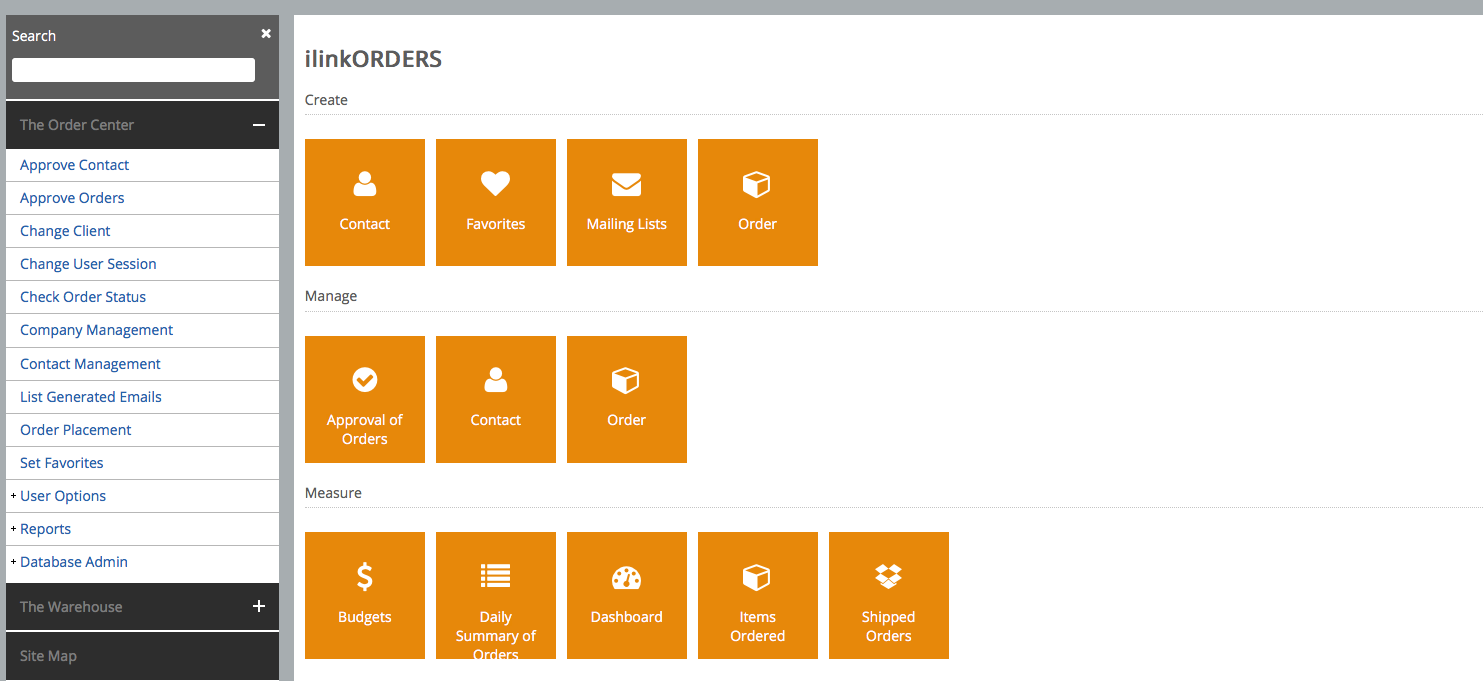The height and width of the screenshot is (681, 1483).
Task: Expand the User Options submenu
Action: tap(13, 496)
